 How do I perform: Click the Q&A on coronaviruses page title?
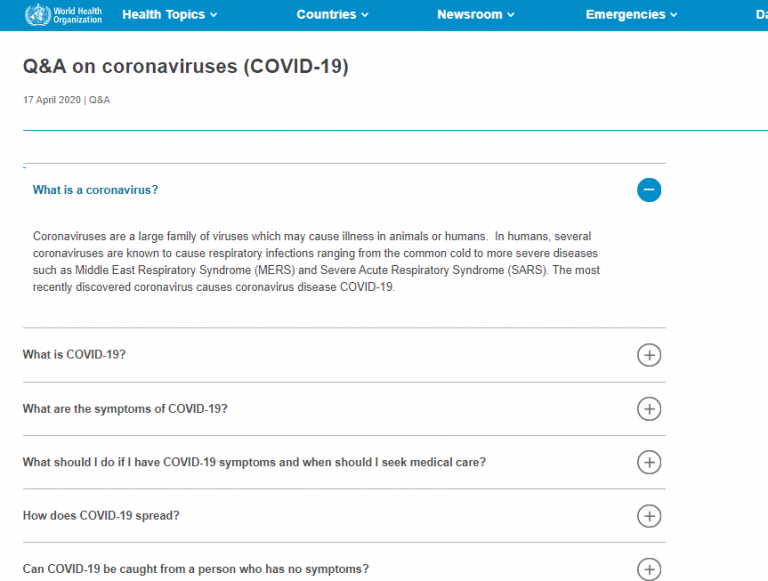(x=186, y=67)
